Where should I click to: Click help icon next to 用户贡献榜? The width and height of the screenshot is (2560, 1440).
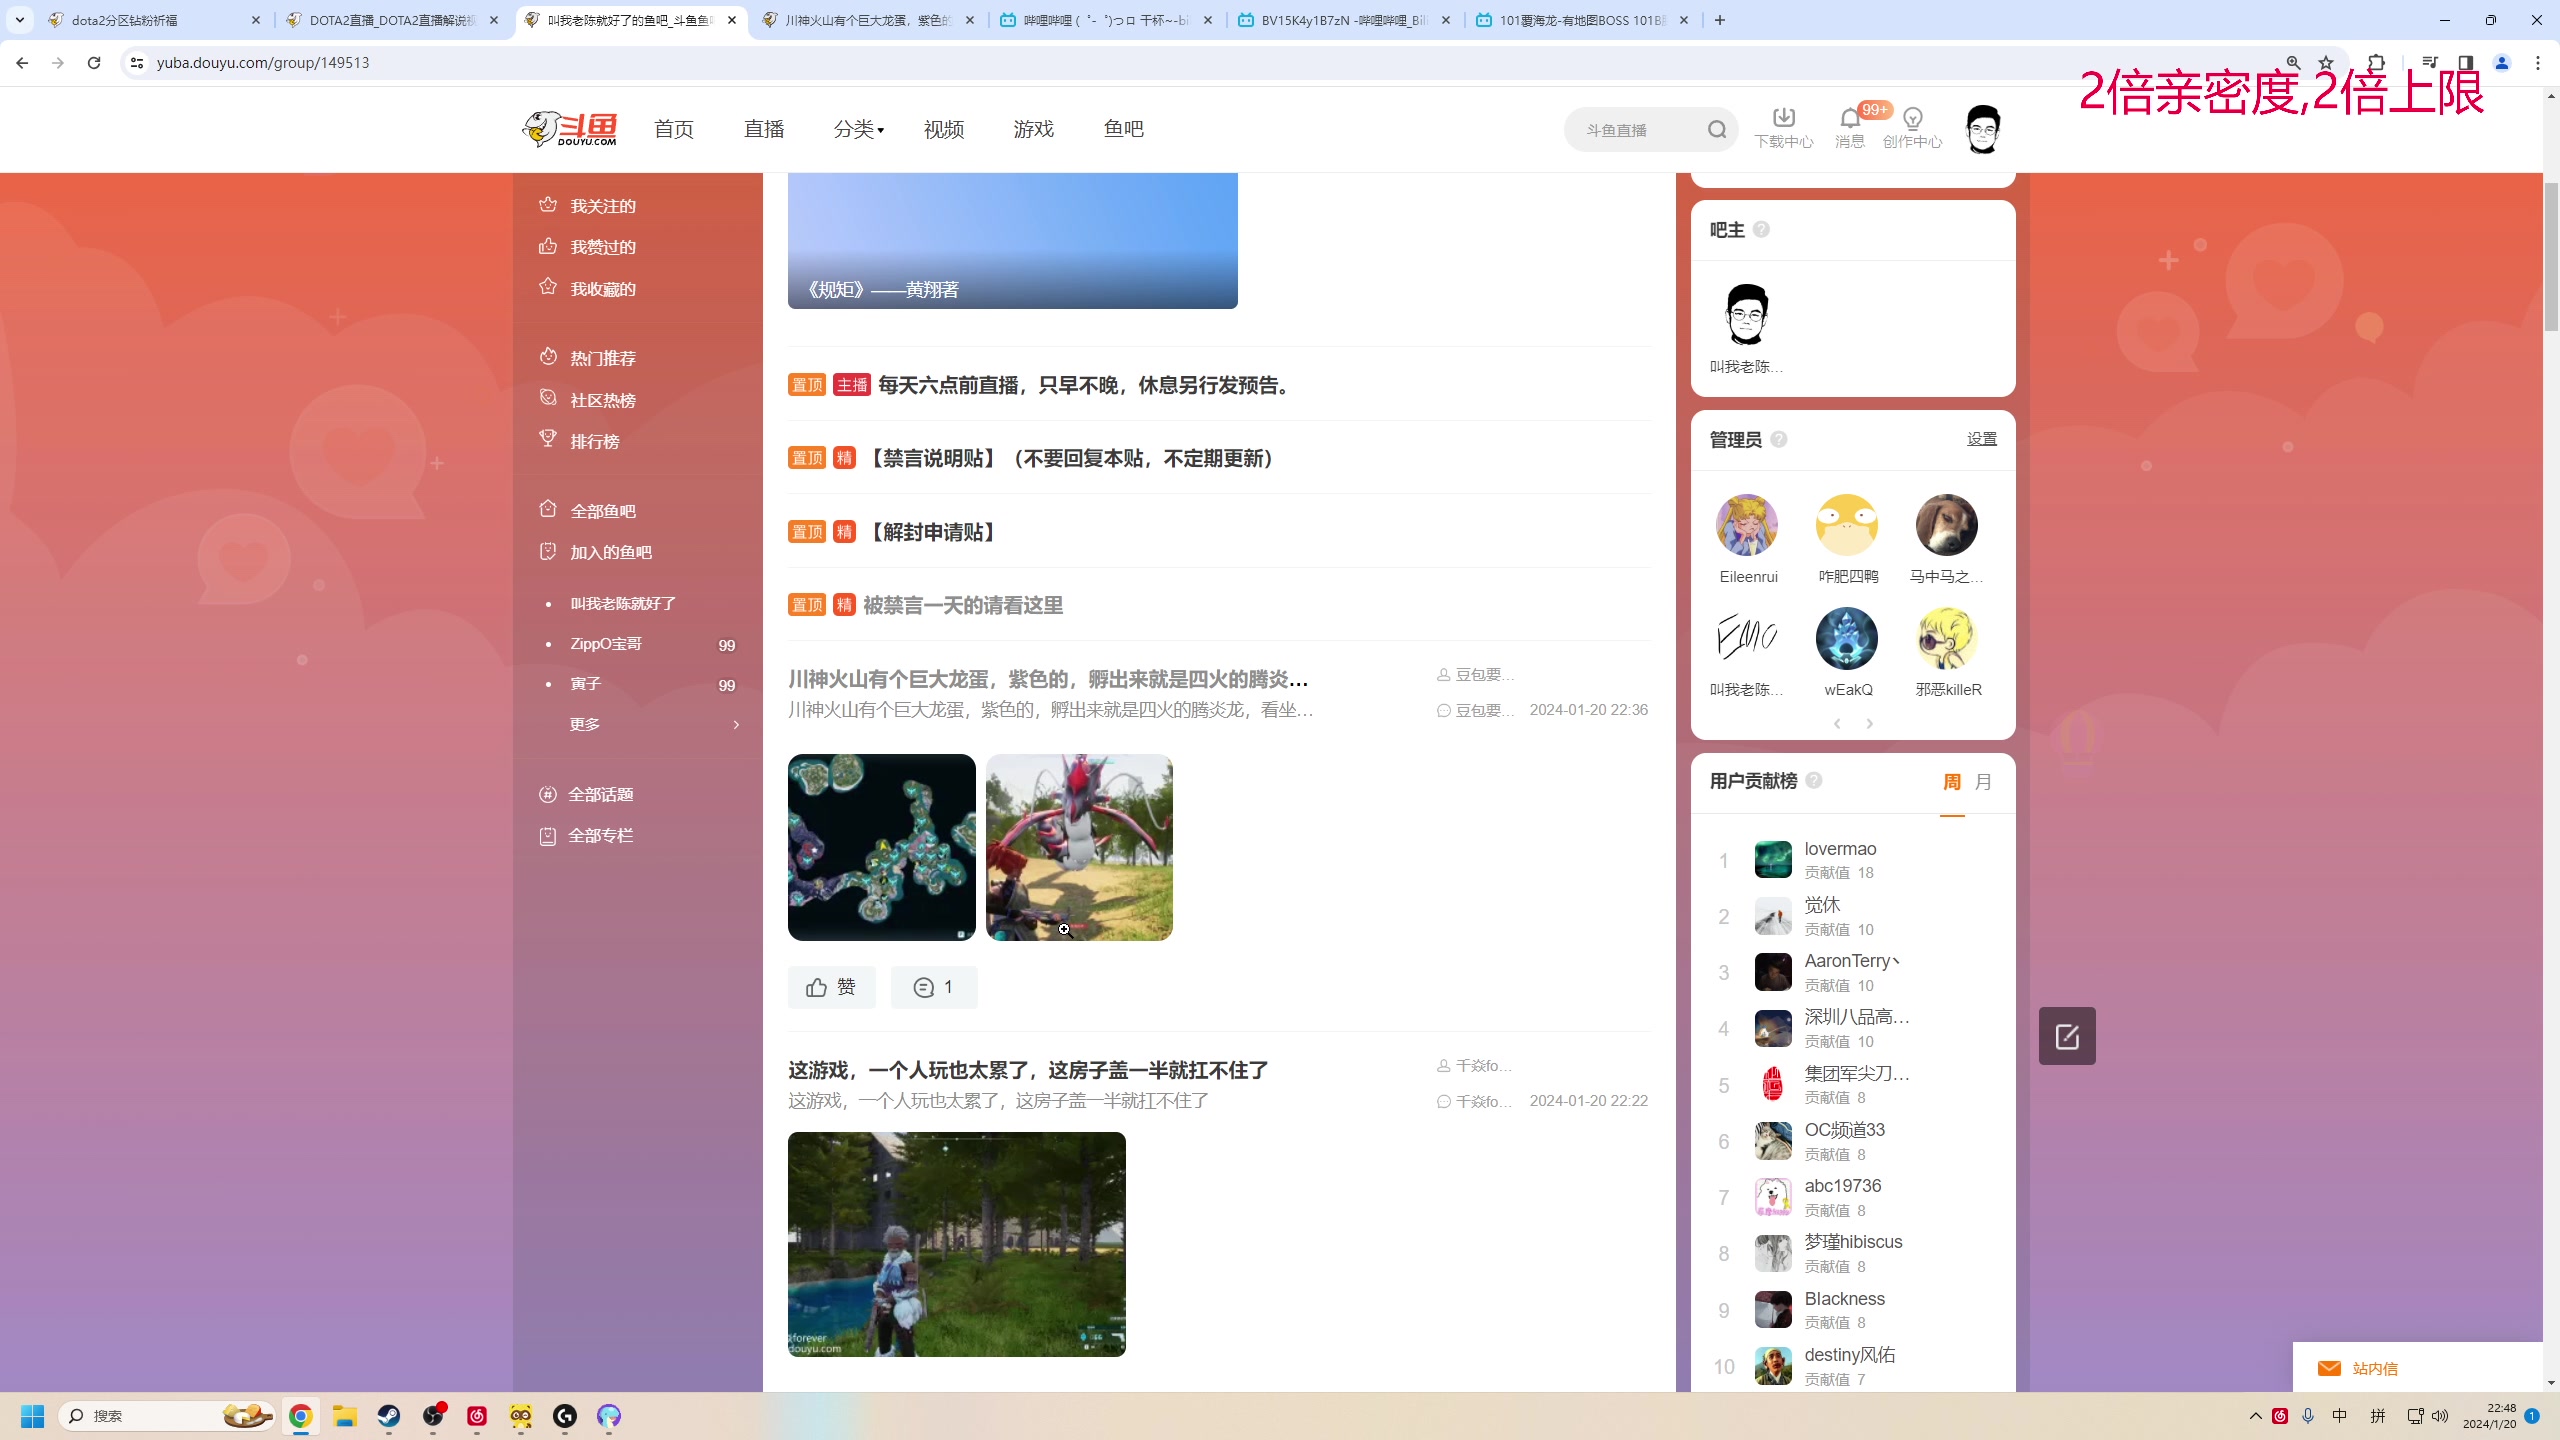click(1814, 780)
